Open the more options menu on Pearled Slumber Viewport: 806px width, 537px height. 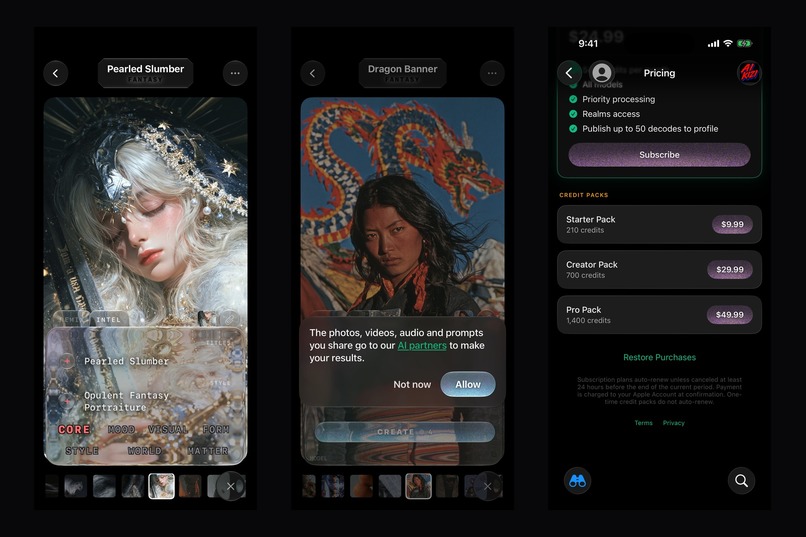click(235, 73)
